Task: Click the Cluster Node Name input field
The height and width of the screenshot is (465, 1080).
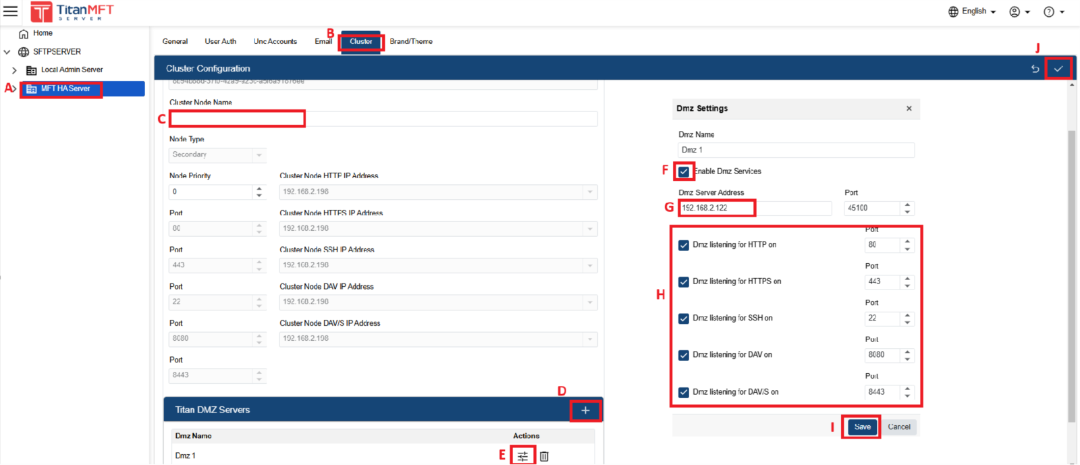Action: [384, 119]
